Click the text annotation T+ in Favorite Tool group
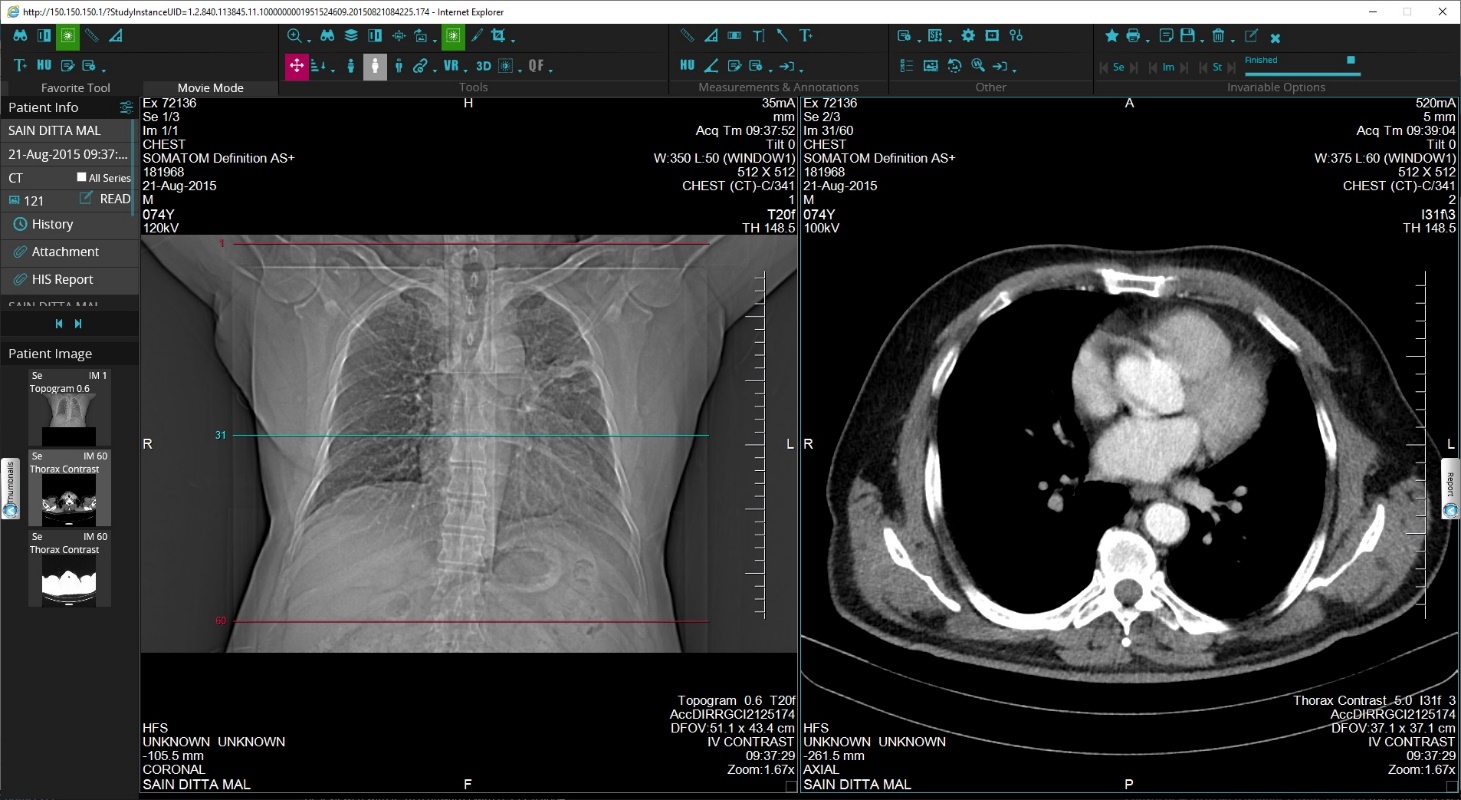Viewport: 1461px width, 800px height. 20,65
